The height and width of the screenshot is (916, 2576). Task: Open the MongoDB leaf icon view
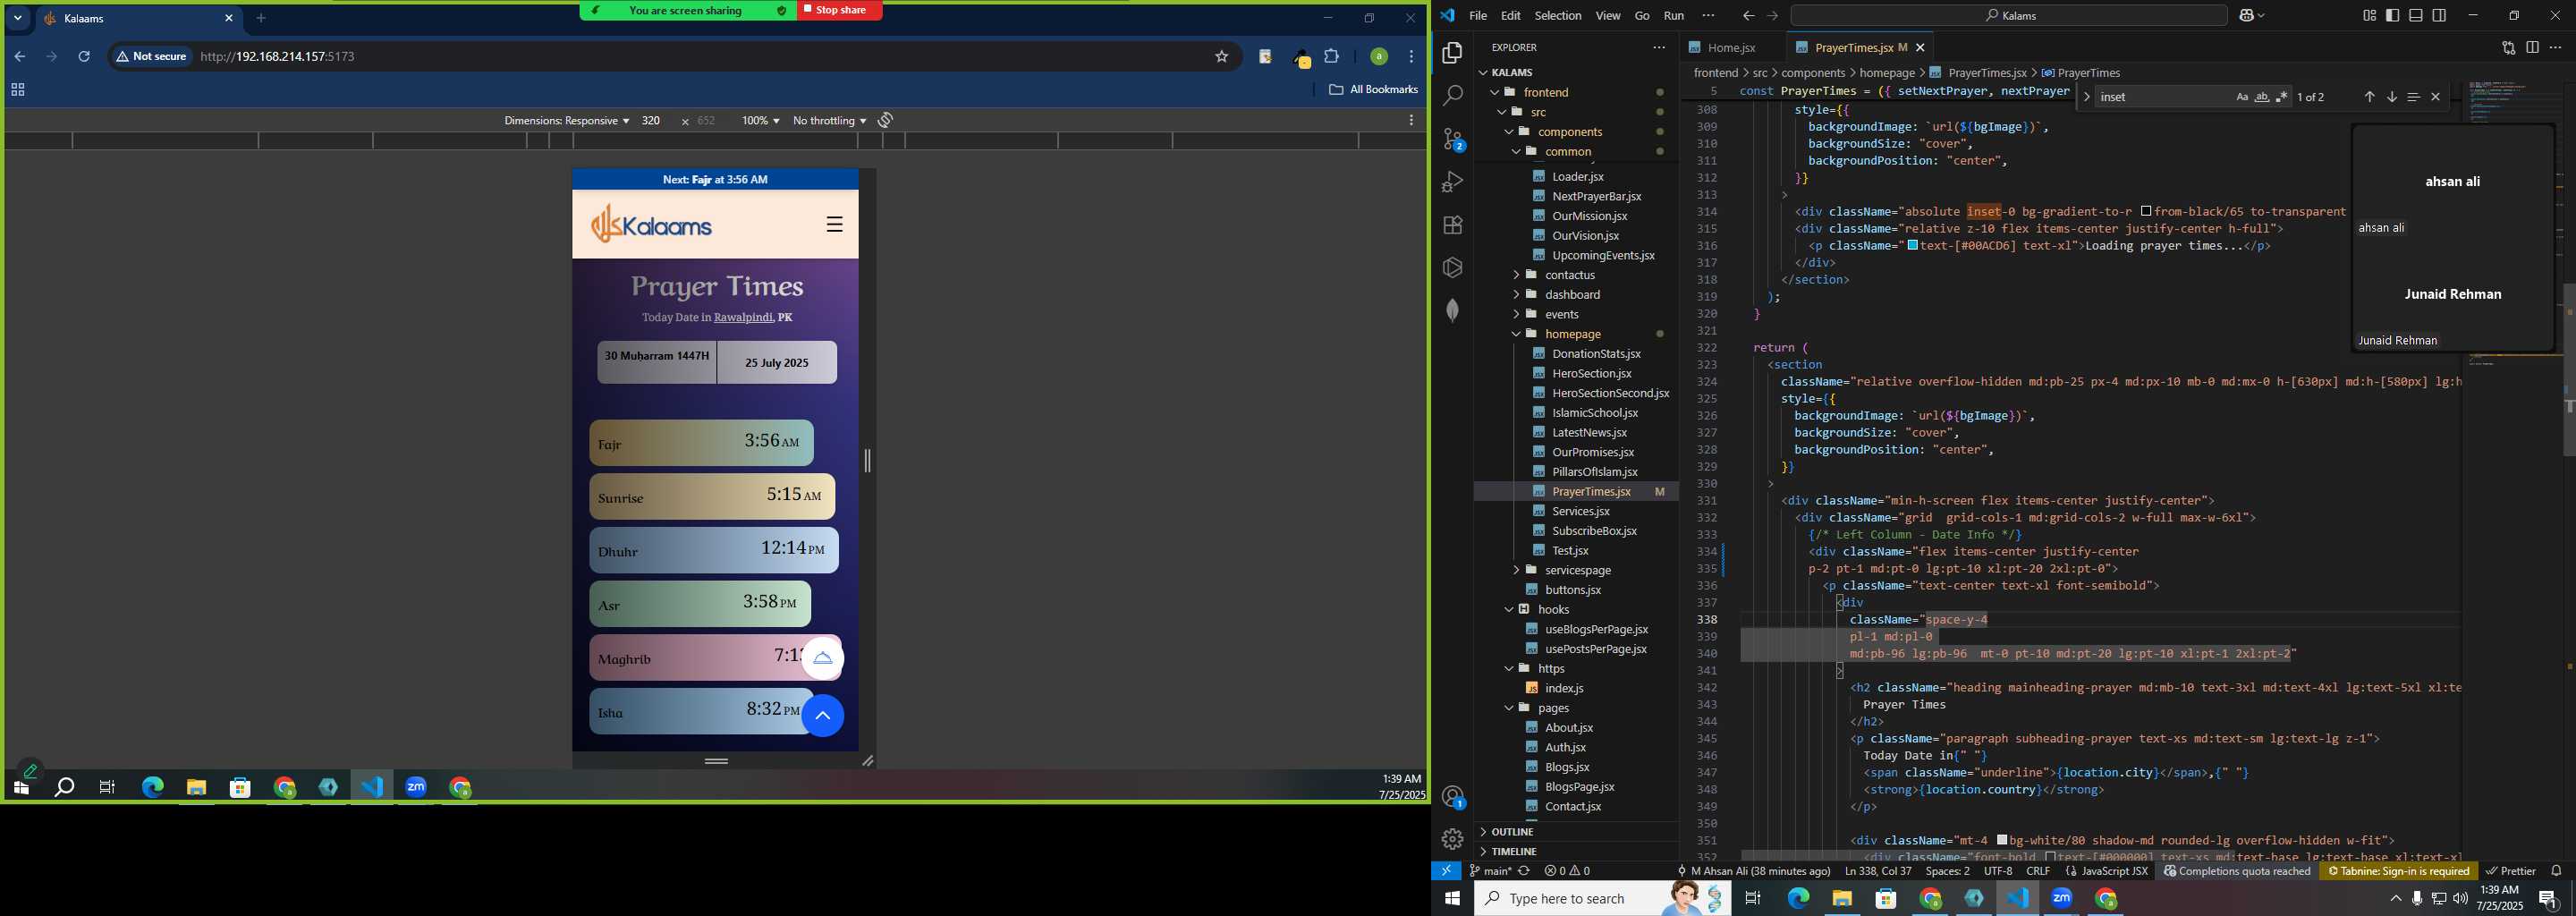tap(1453, 310)
